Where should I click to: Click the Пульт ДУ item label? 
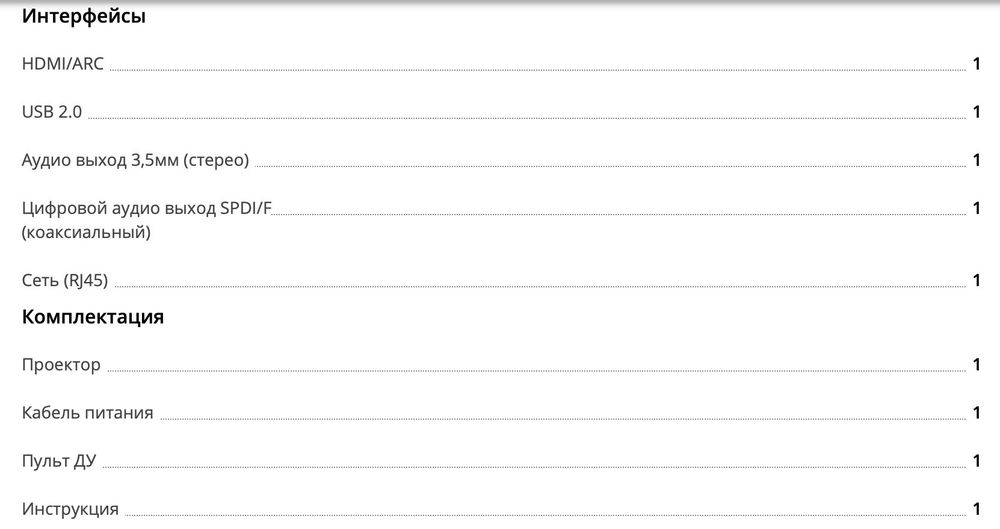point(59,461)
